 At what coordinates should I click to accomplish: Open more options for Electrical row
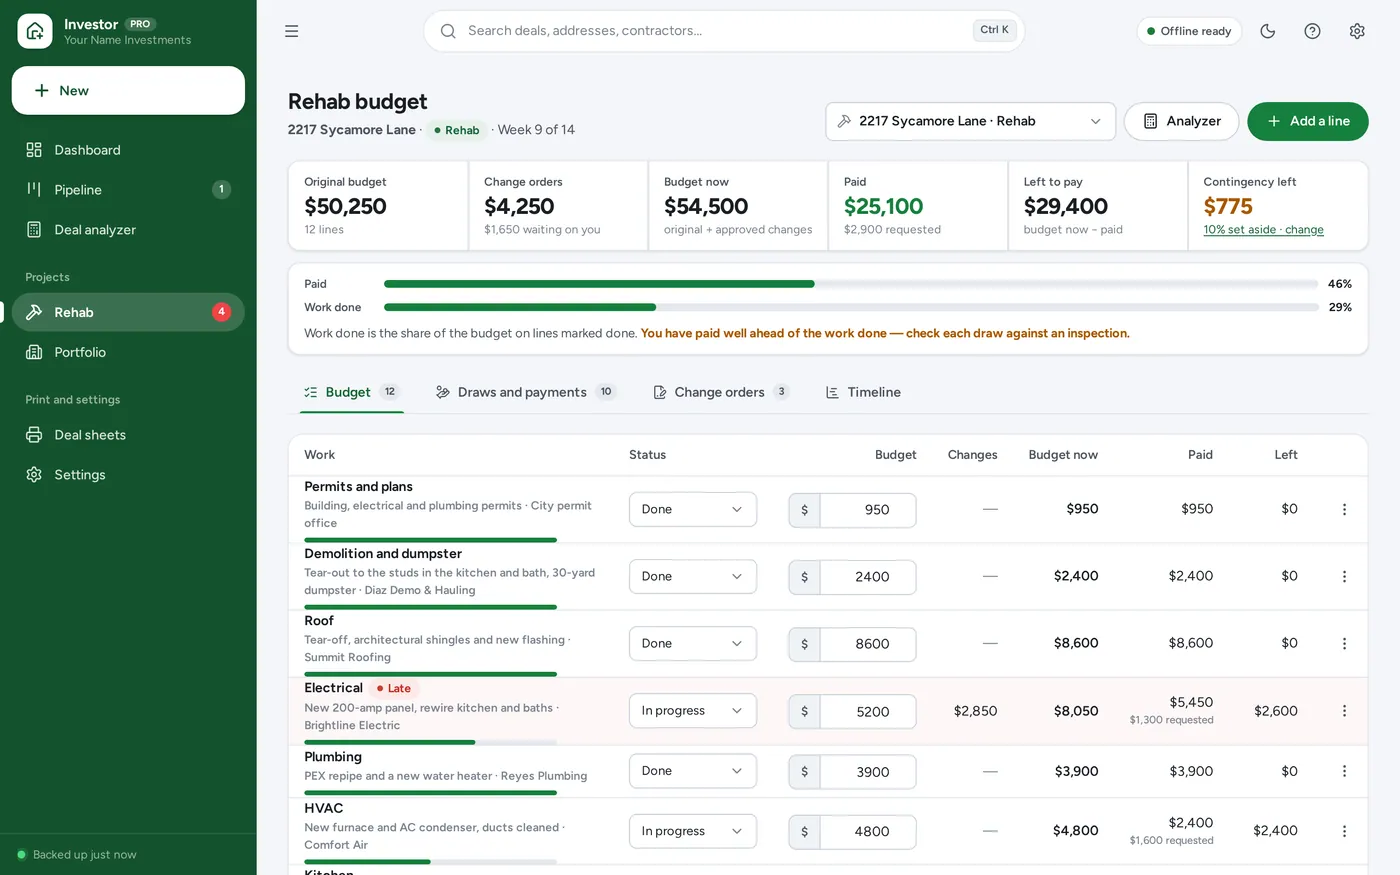1344,711
